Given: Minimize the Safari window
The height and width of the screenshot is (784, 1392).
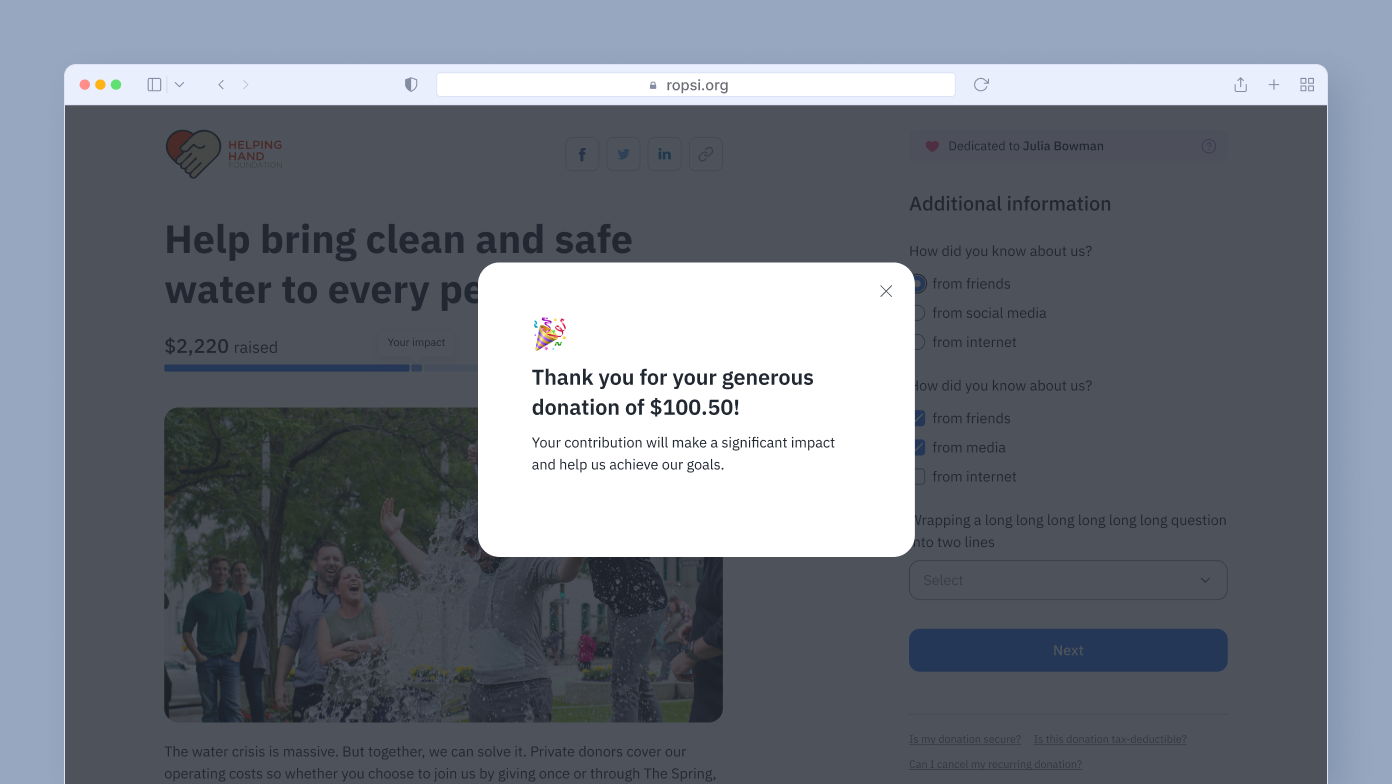Looking at the screenshot, I should click(x=100, y=85).
